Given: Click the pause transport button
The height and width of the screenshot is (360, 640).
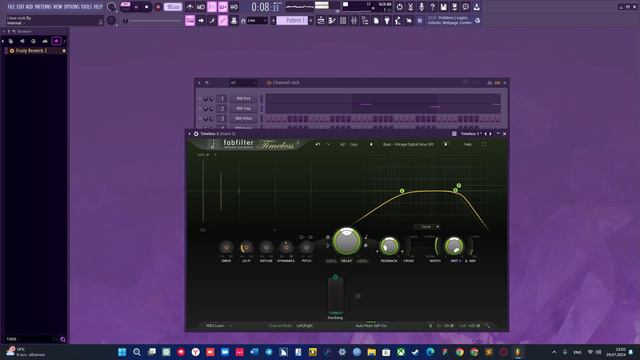Looking at the screenshot, I should point(136,7).
